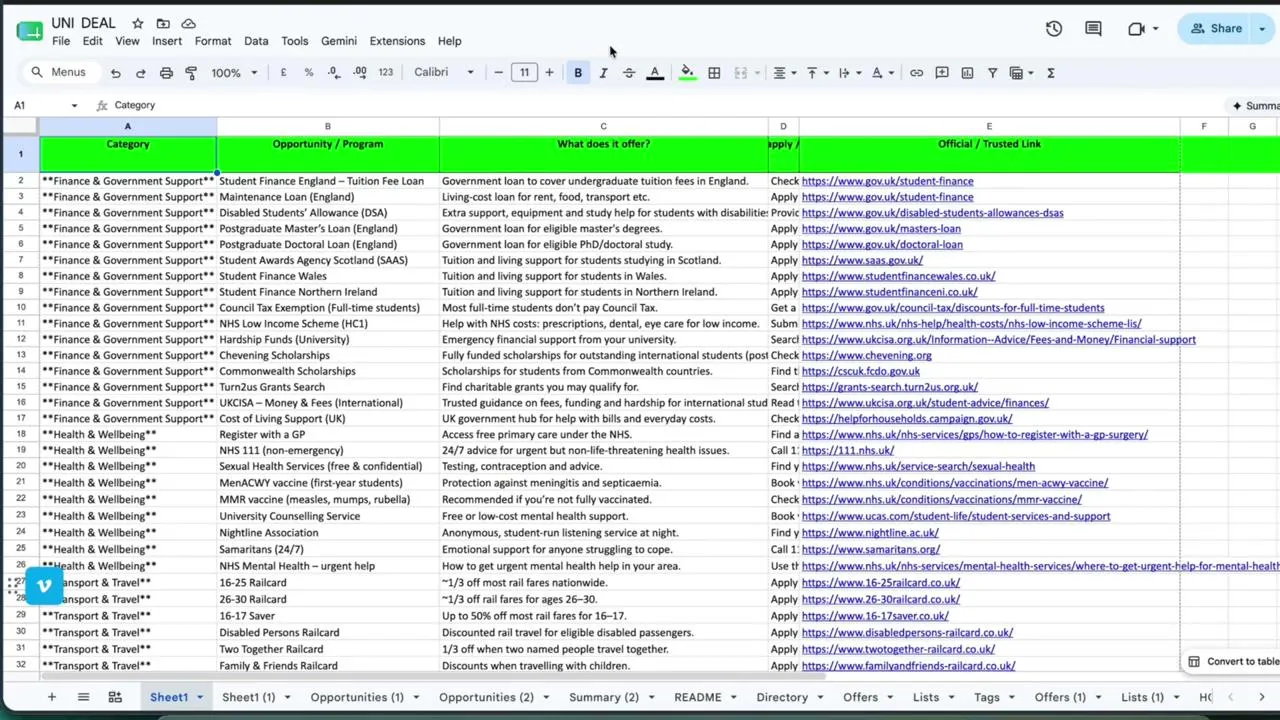This screenshot has height=720, width=1280.
Task: Open the chevening.org link
Action: pos(866,355)
